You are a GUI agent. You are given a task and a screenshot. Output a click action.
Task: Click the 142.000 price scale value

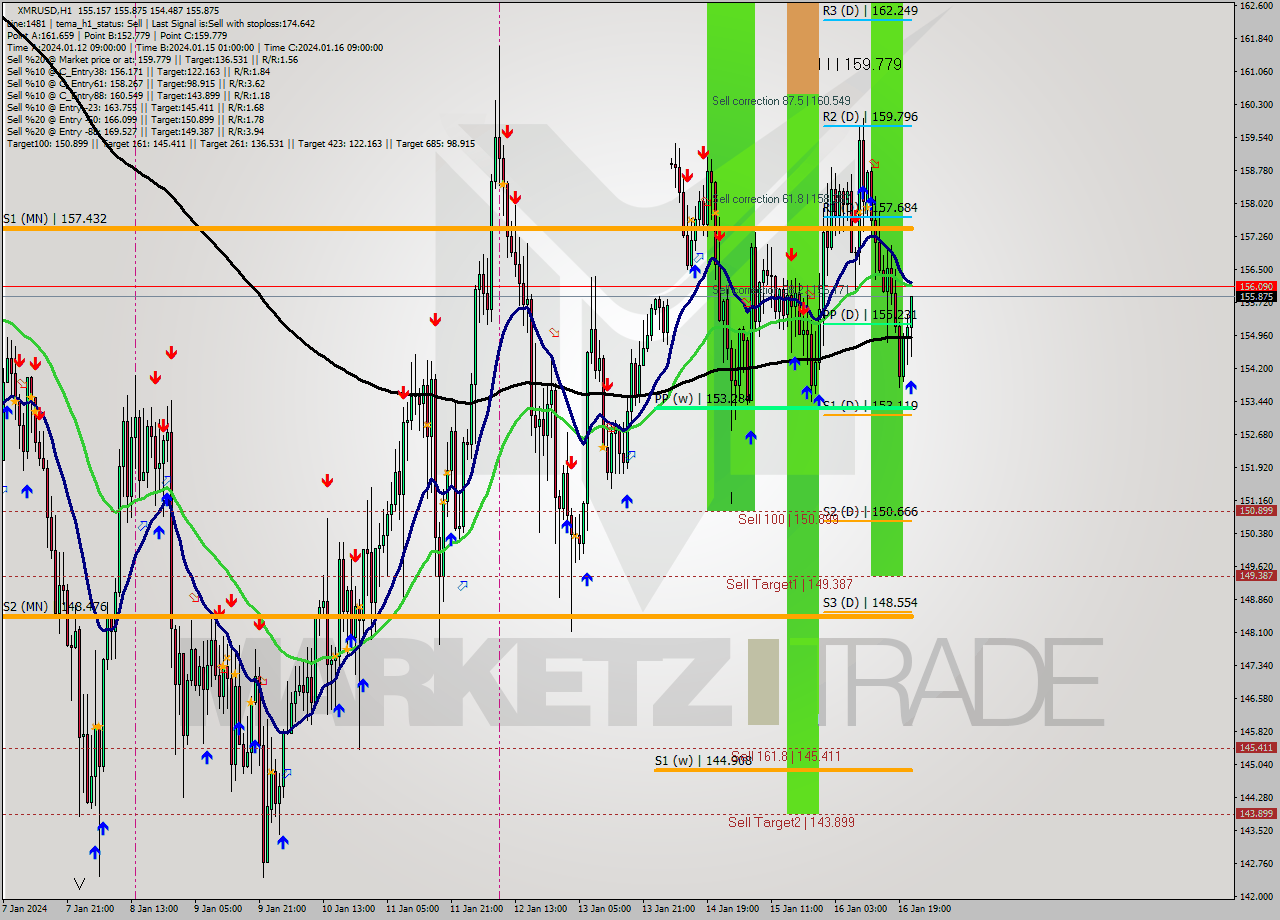pos(1256,896)
